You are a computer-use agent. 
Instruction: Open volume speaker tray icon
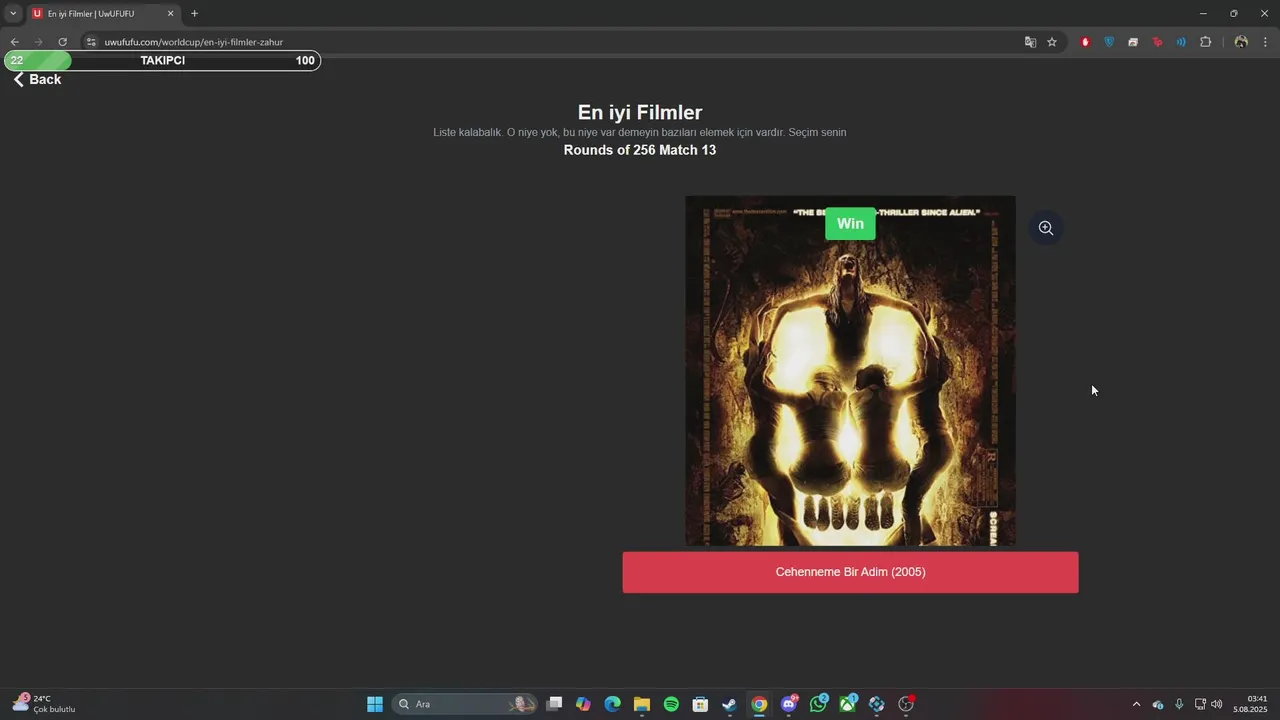point(1217,704)
